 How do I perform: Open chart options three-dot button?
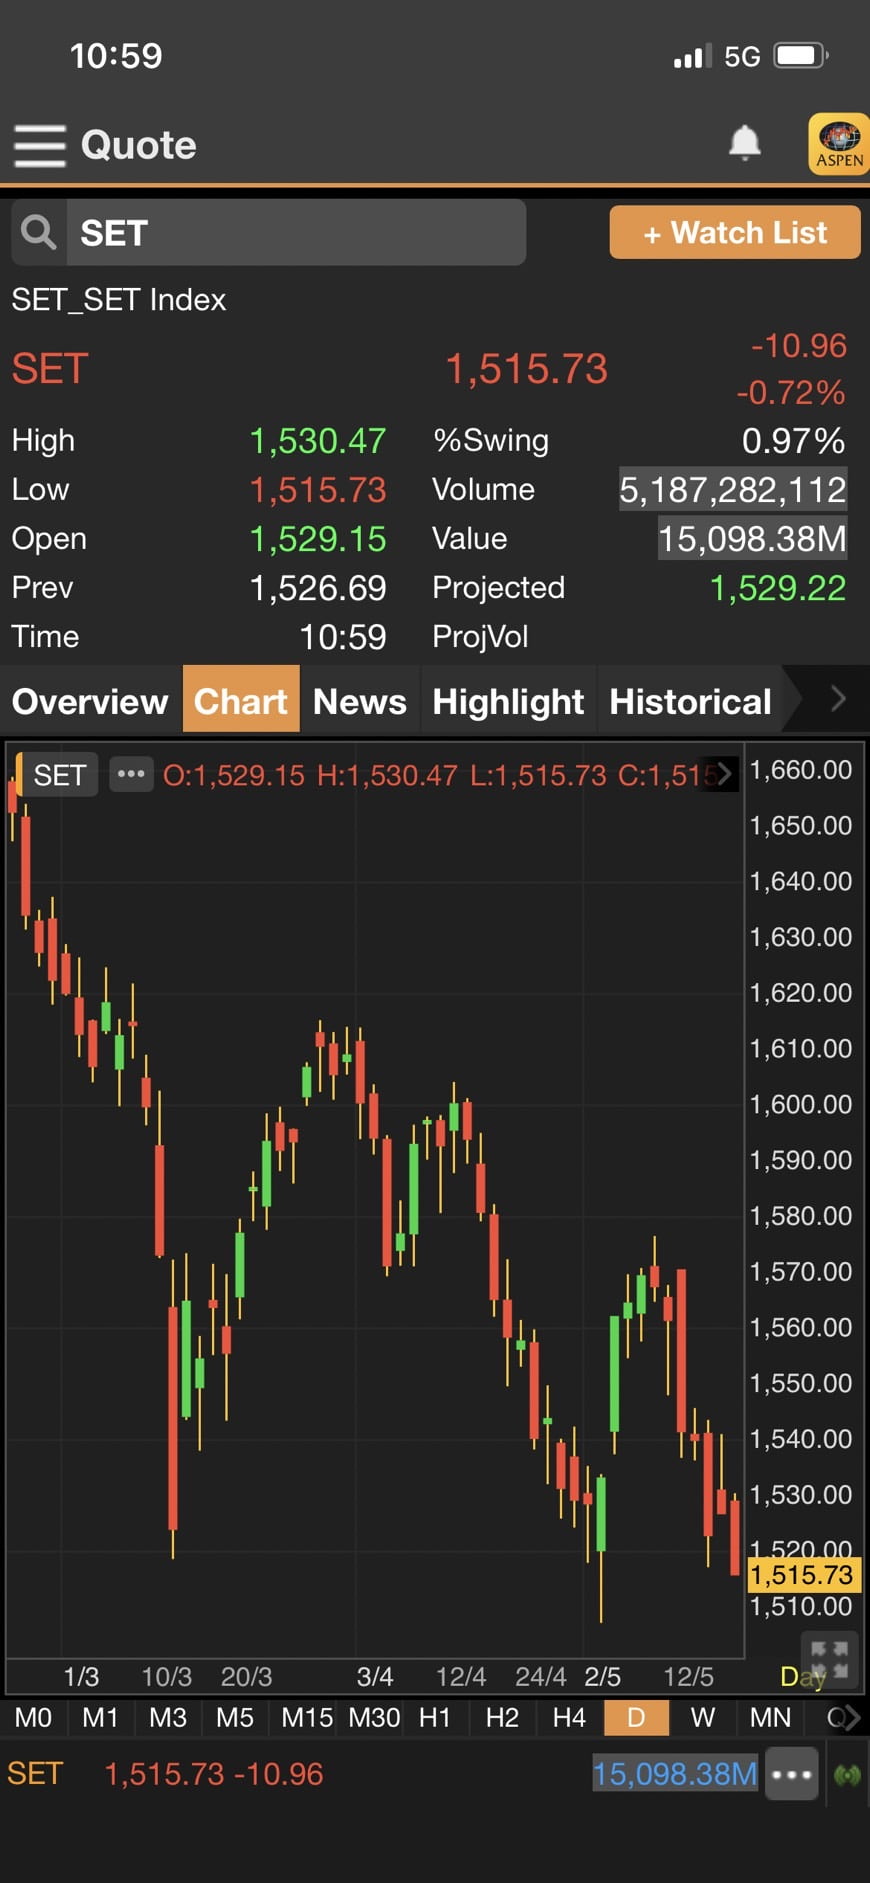click(x=131, y=774)
